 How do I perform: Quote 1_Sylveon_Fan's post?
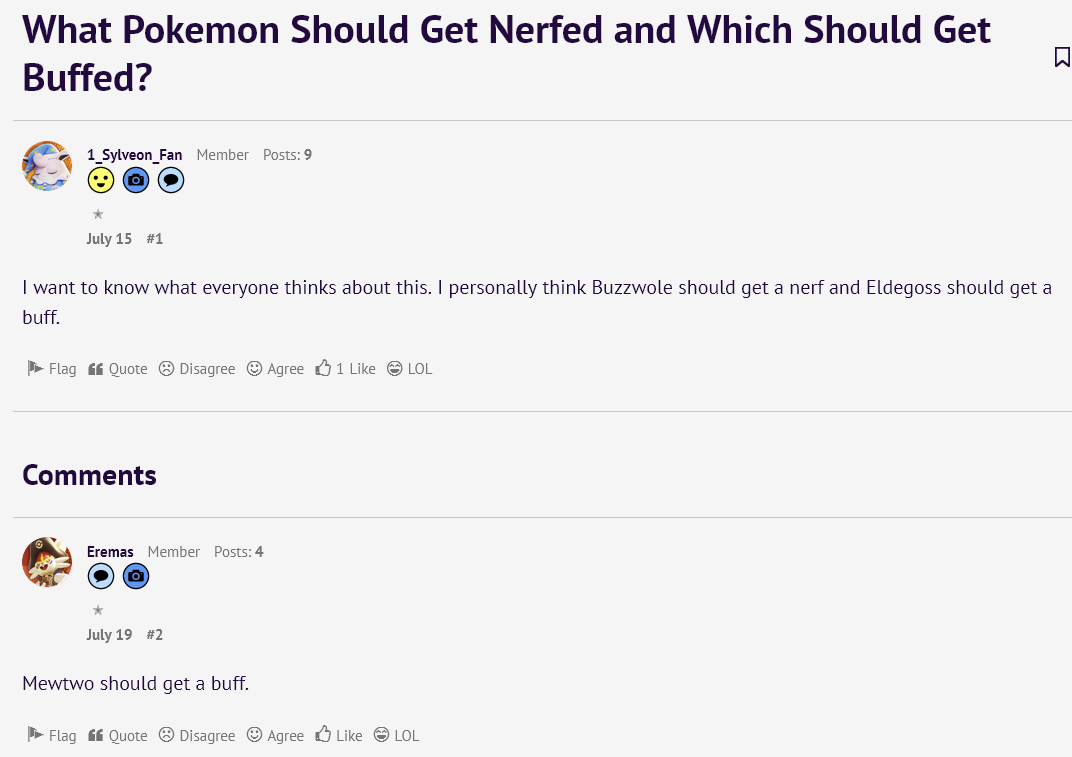pos(118,369)
